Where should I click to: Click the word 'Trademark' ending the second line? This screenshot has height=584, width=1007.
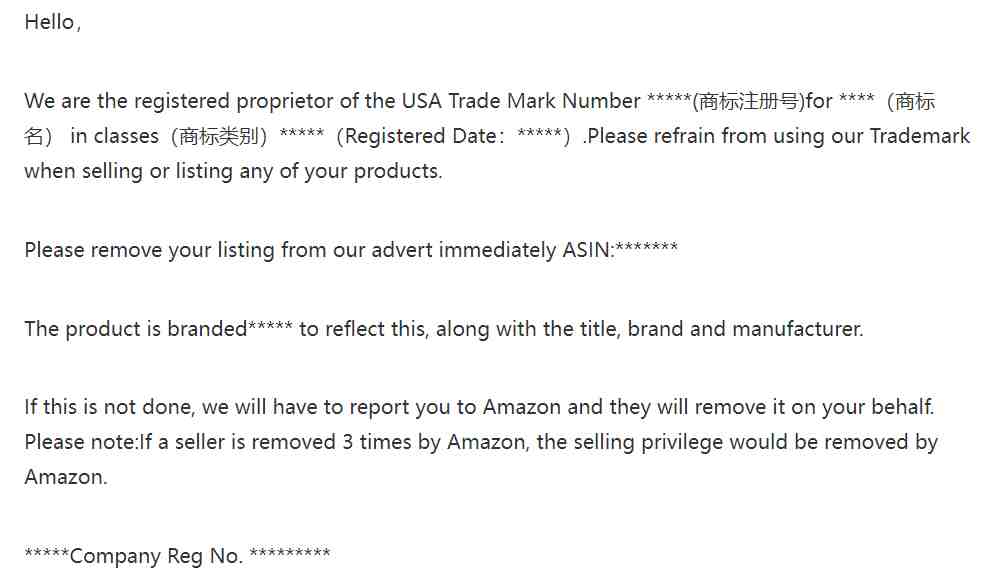point(920,136)
